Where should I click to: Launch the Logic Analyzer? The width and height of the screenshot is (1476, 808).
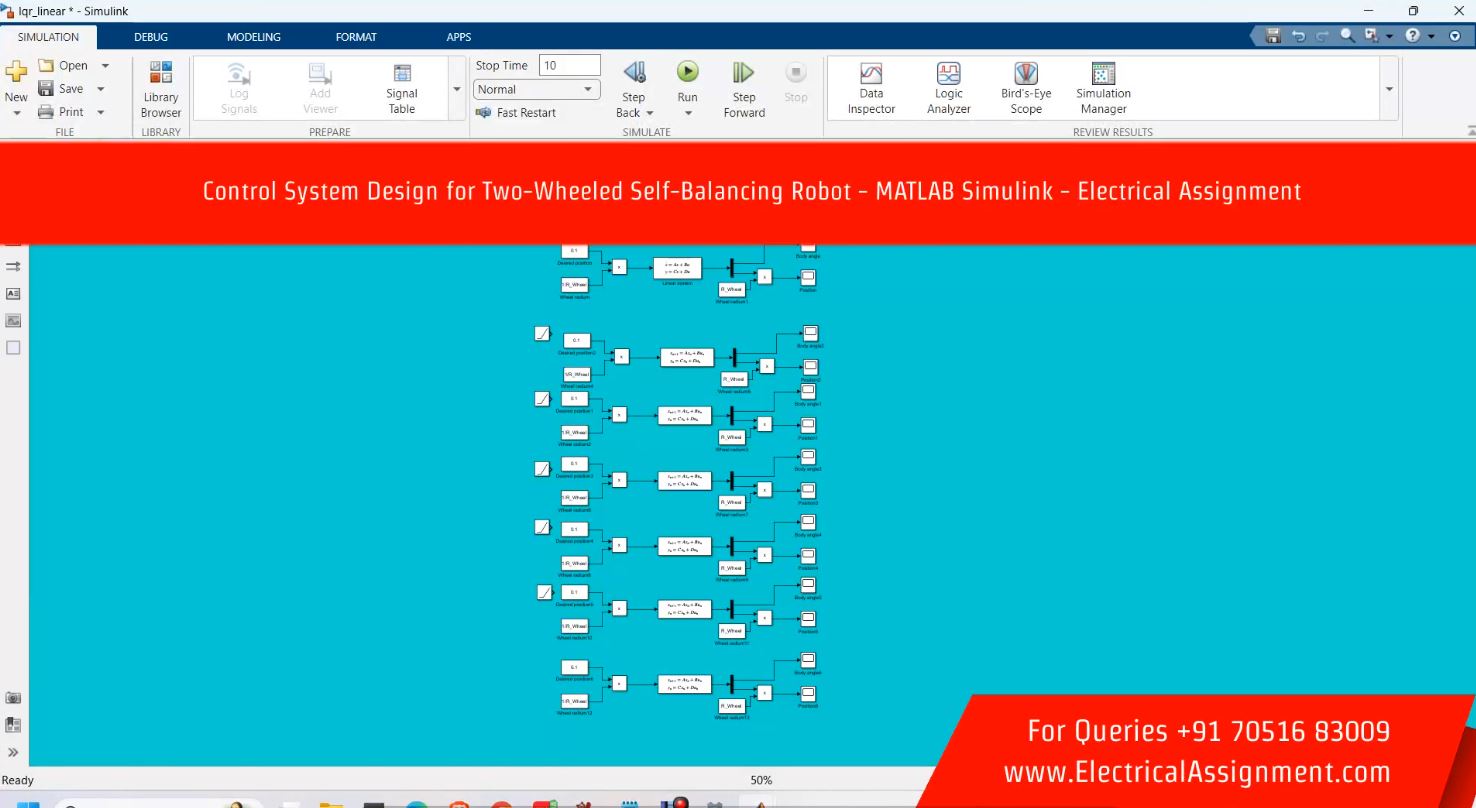(948, 88)
